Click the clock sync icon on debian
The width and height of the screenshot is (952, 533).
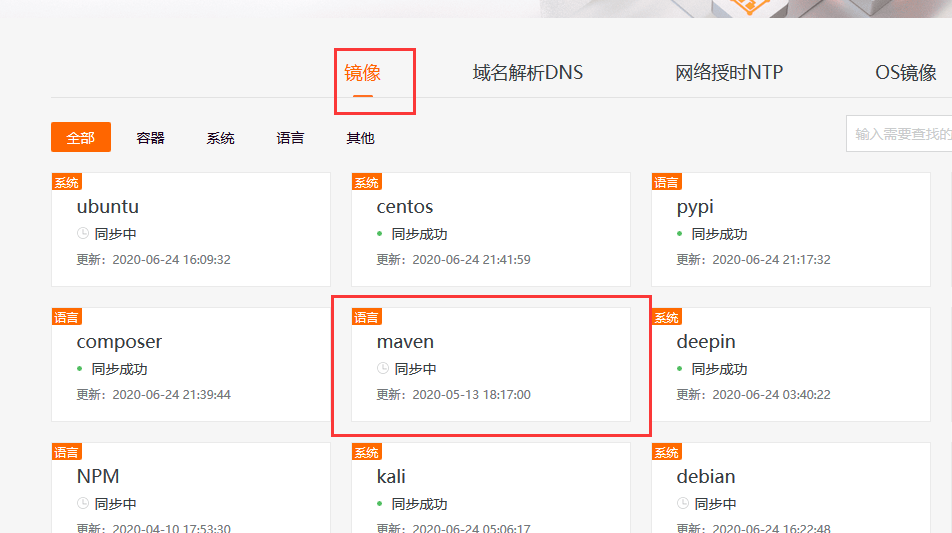pyautogui.click(x=683, y=503)
